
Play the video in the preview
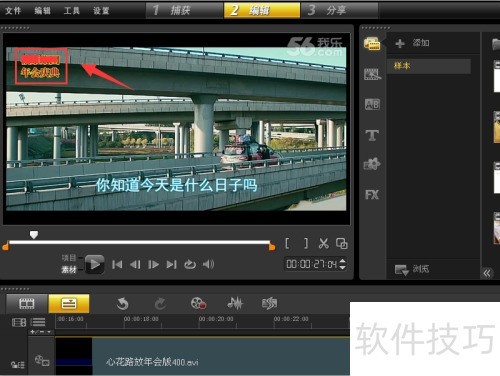click(95, 264)
